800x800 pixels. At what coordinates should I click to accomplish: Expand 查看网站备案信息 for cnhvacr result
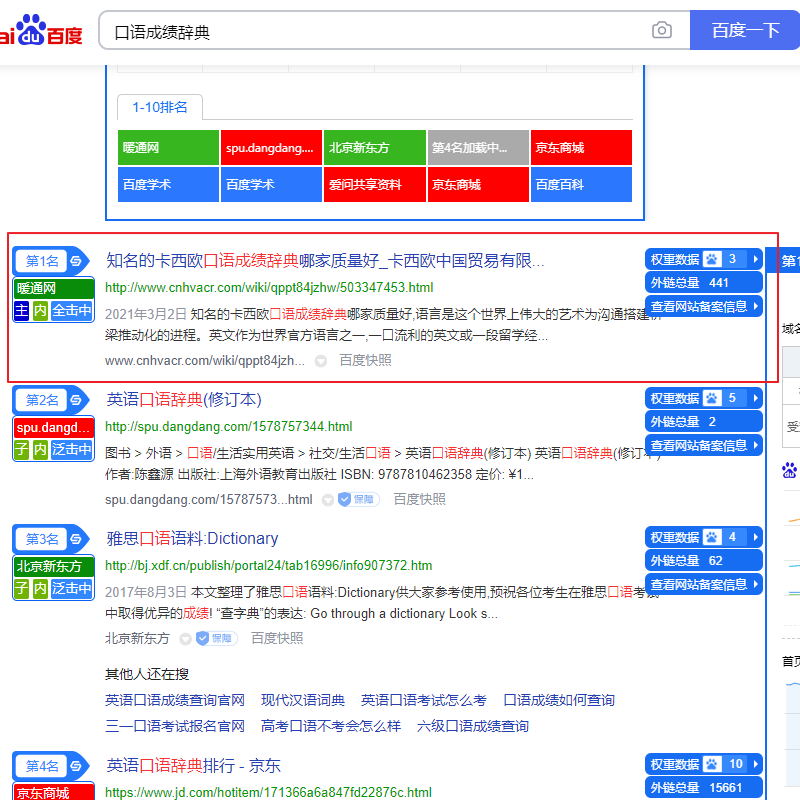704,306
